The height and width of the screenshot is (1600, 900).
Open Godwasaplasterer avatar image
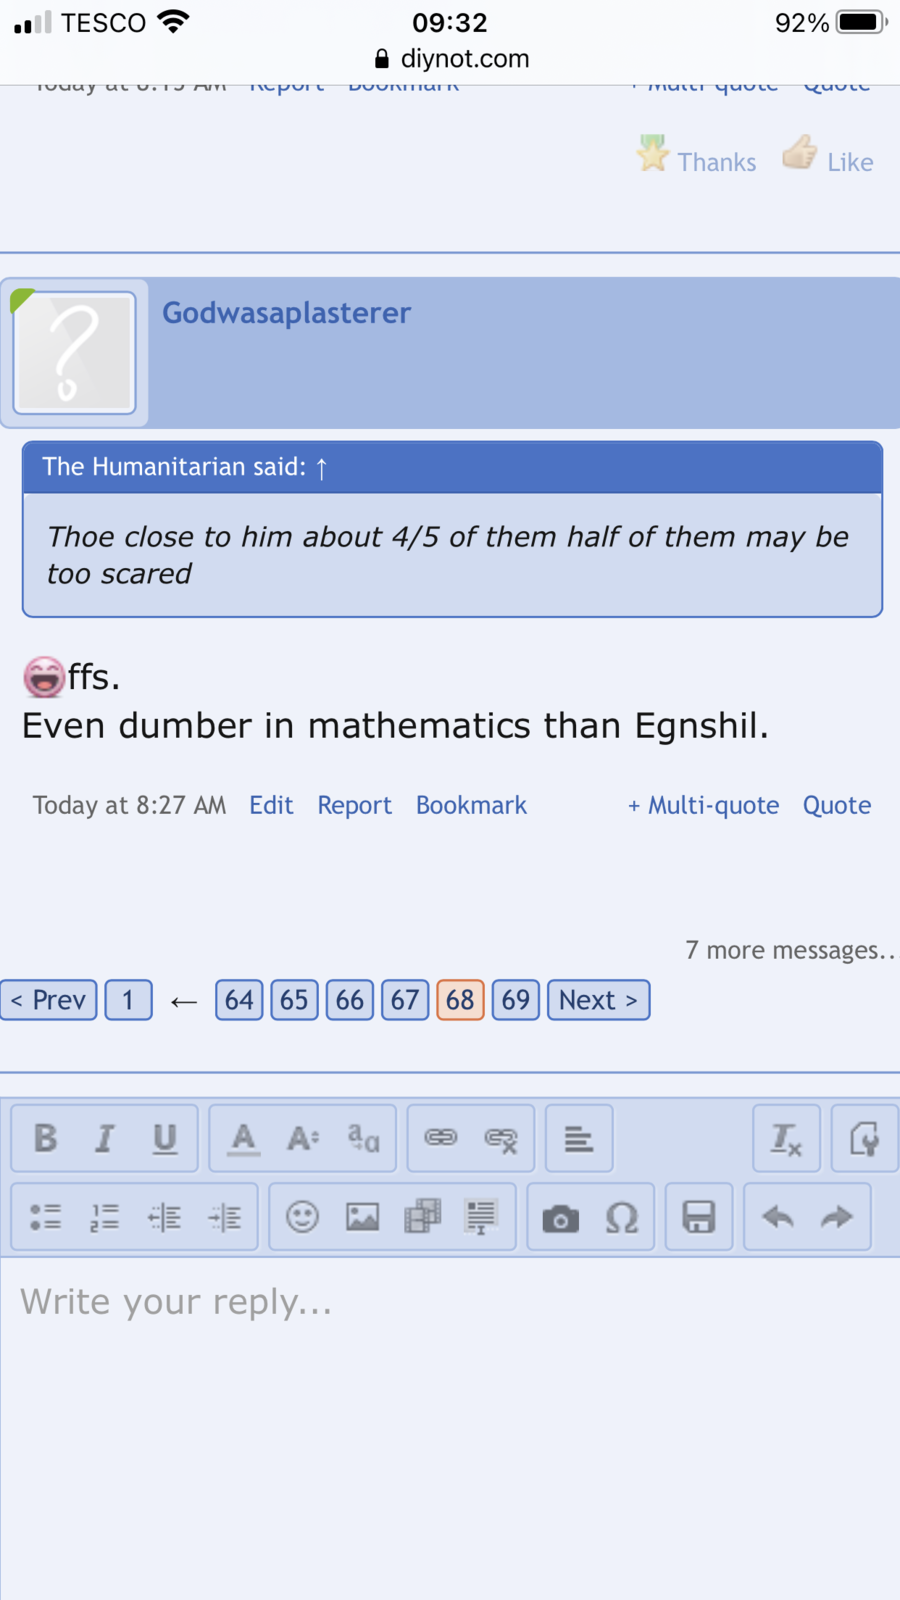pos(75,353)
